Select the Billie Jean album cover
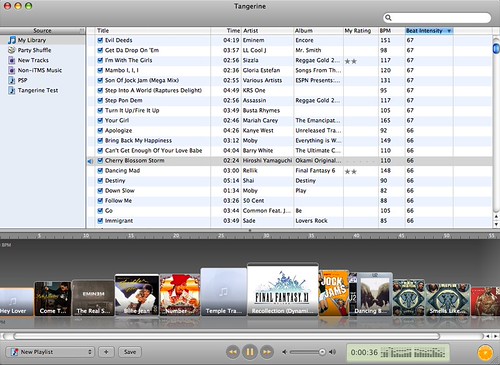This screenshot has width=500, height=365. pos(137,295)
